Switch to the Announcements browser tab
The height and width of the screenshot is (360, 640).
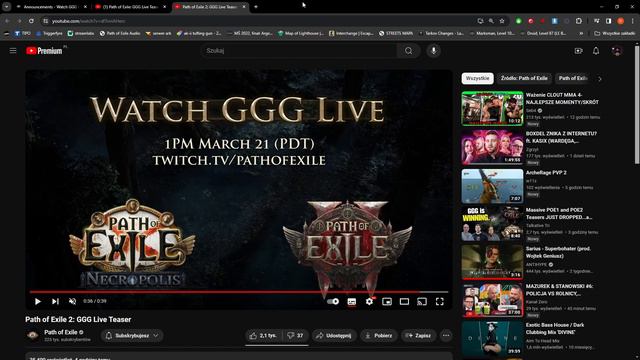(x=51, y=7)
